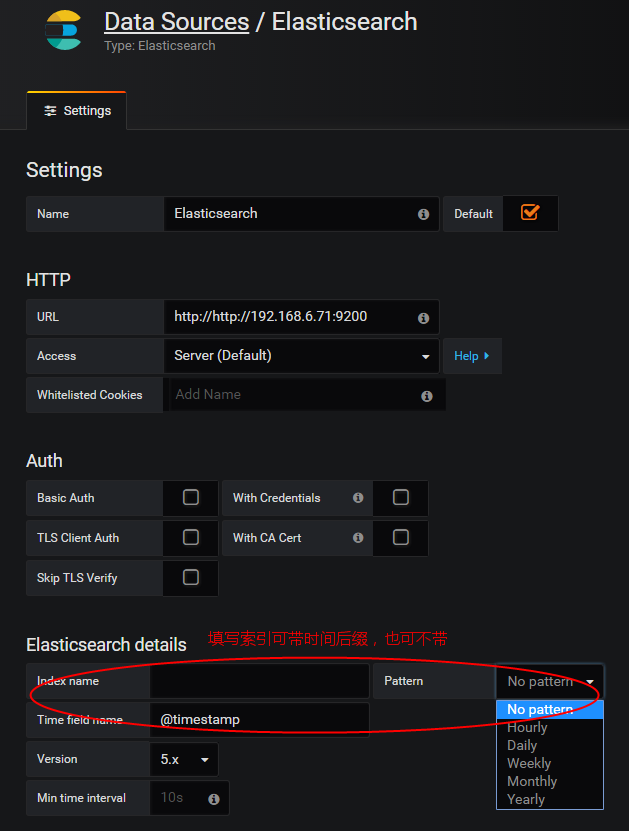Viewport: 629px width, 831px height.
Task: Show info tooltip for URL field
Action: tap(423, 318)
